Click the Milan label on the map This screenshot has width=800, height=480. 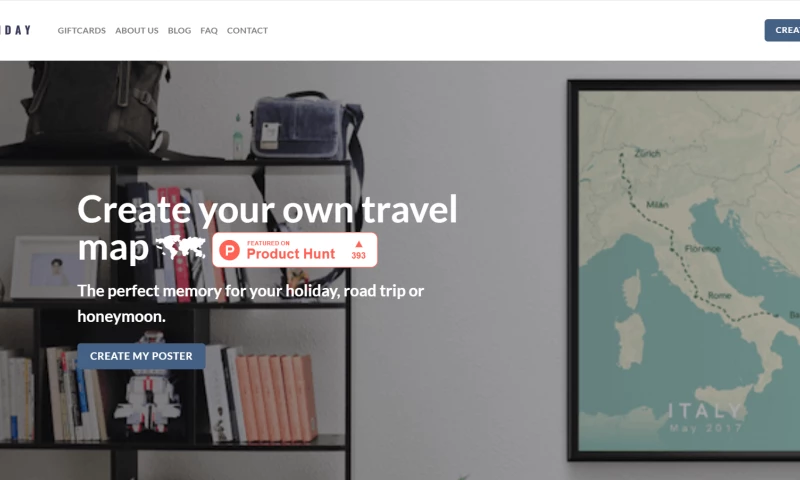coord(657,205)
